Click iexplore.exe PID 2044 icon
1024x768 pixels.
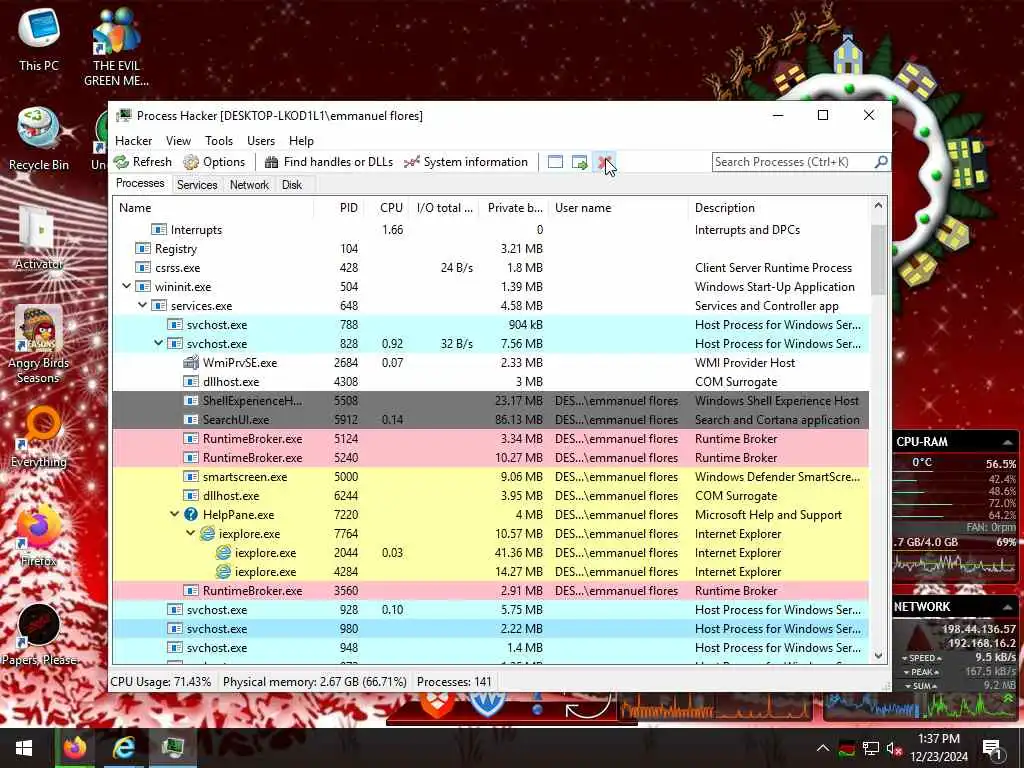coord(223,552)
